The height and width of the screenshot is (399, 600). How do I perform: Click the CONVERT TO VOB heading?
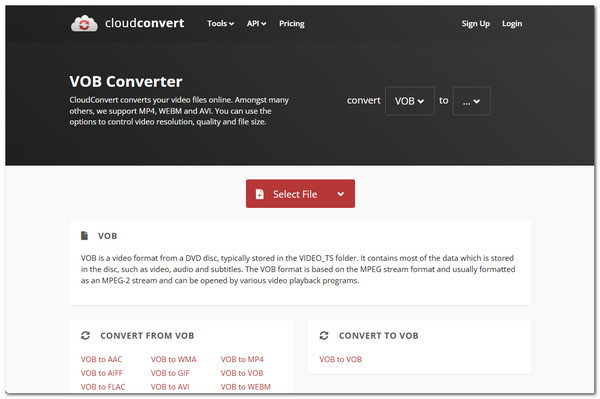(378, 335)
